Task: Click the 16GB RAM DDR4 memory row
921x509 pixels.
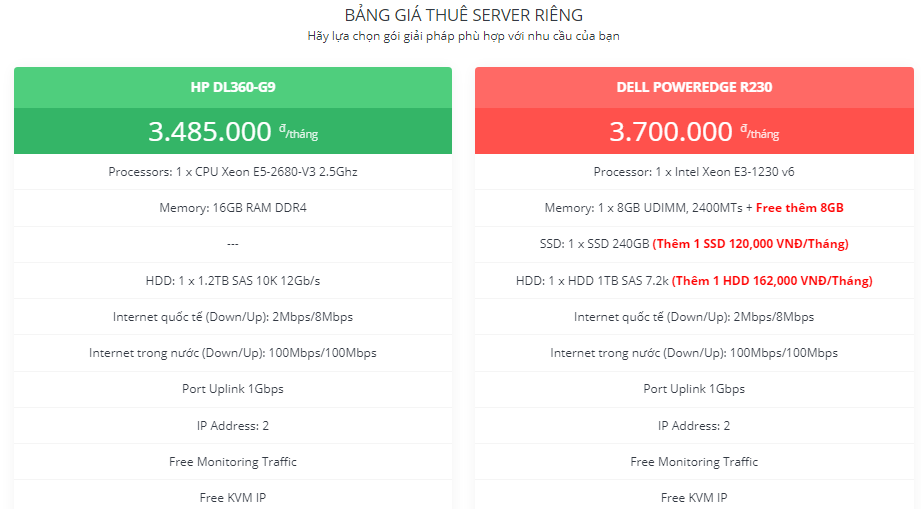Action: (233, 208)
